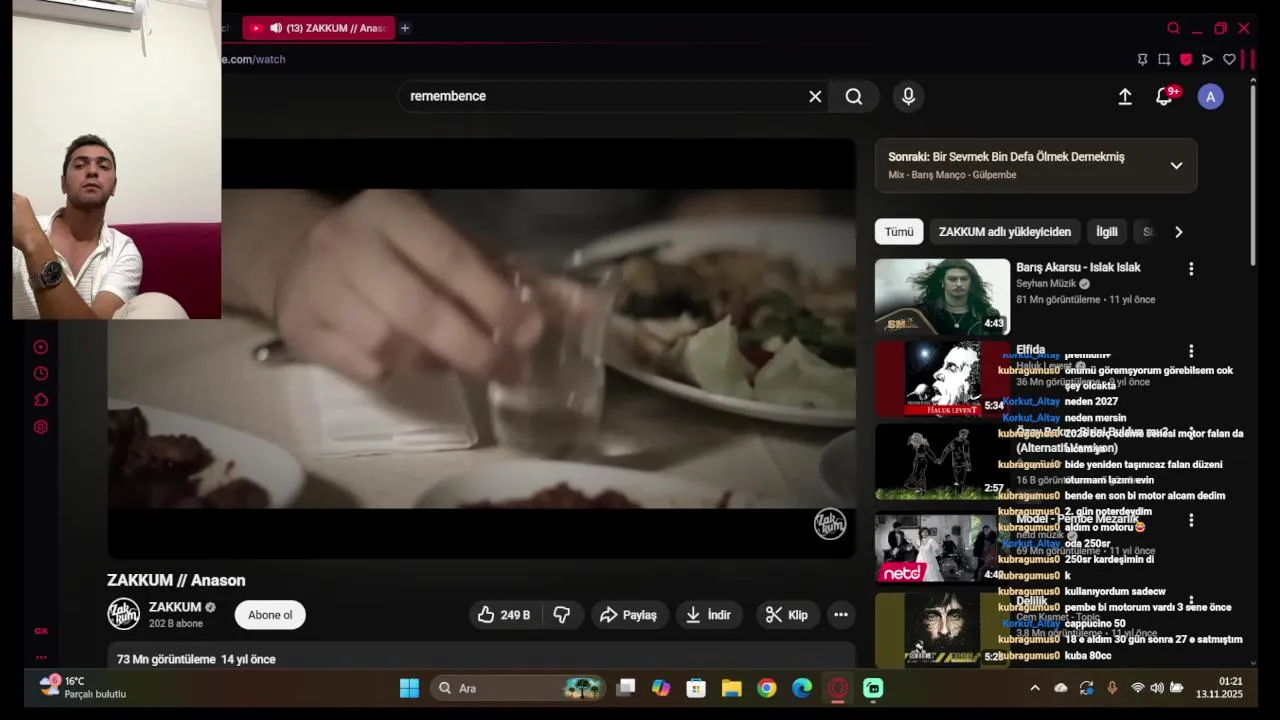Open Microsoft Edge from the taskbar

[802, 688]
